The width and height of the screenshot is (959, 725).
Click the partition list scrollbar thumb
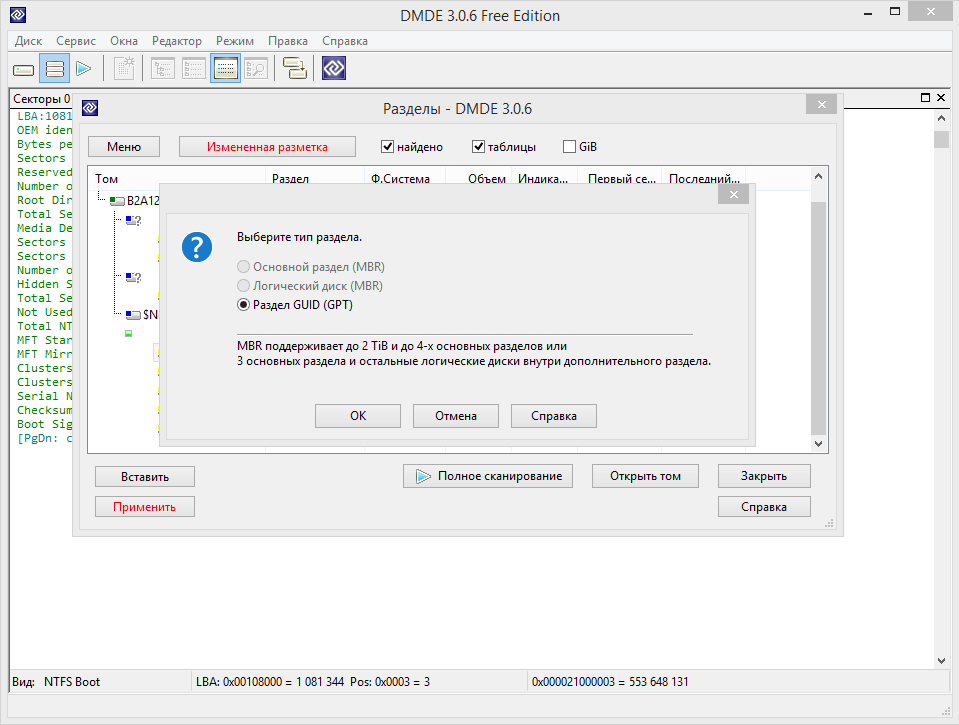[818, 318]
